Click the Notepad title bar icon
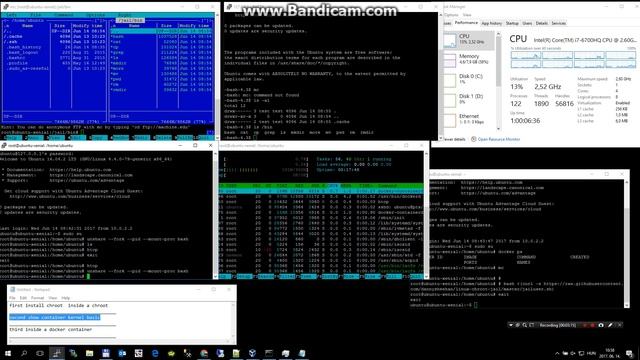Image resolution: width=640 pixels, height=360 pixels. (12, 289)
